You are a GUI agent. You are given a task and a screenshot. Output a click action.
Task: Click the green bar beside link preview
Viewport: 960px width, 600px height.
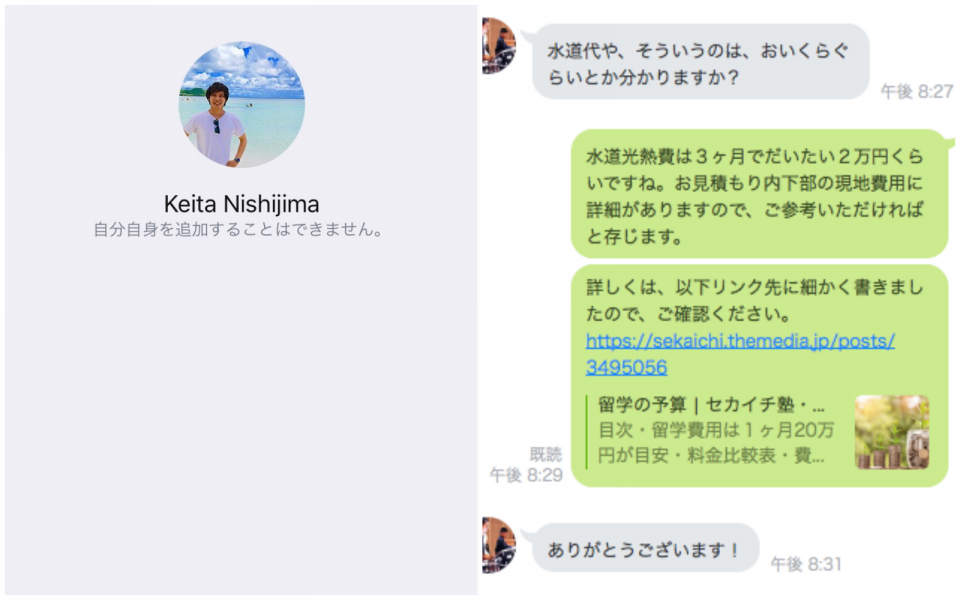tap(588, 432)
